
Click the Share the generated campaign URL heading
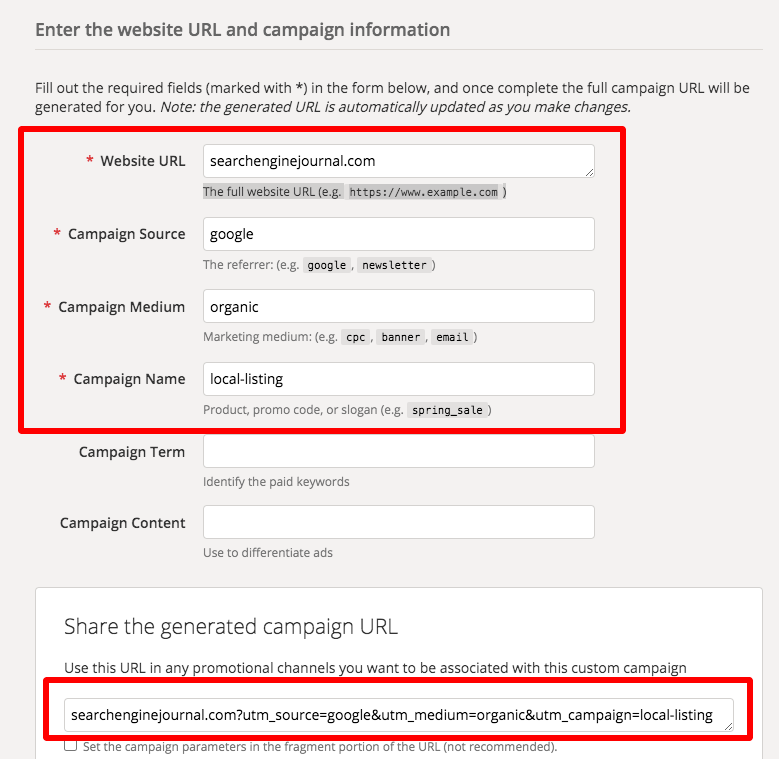point(231,627)
